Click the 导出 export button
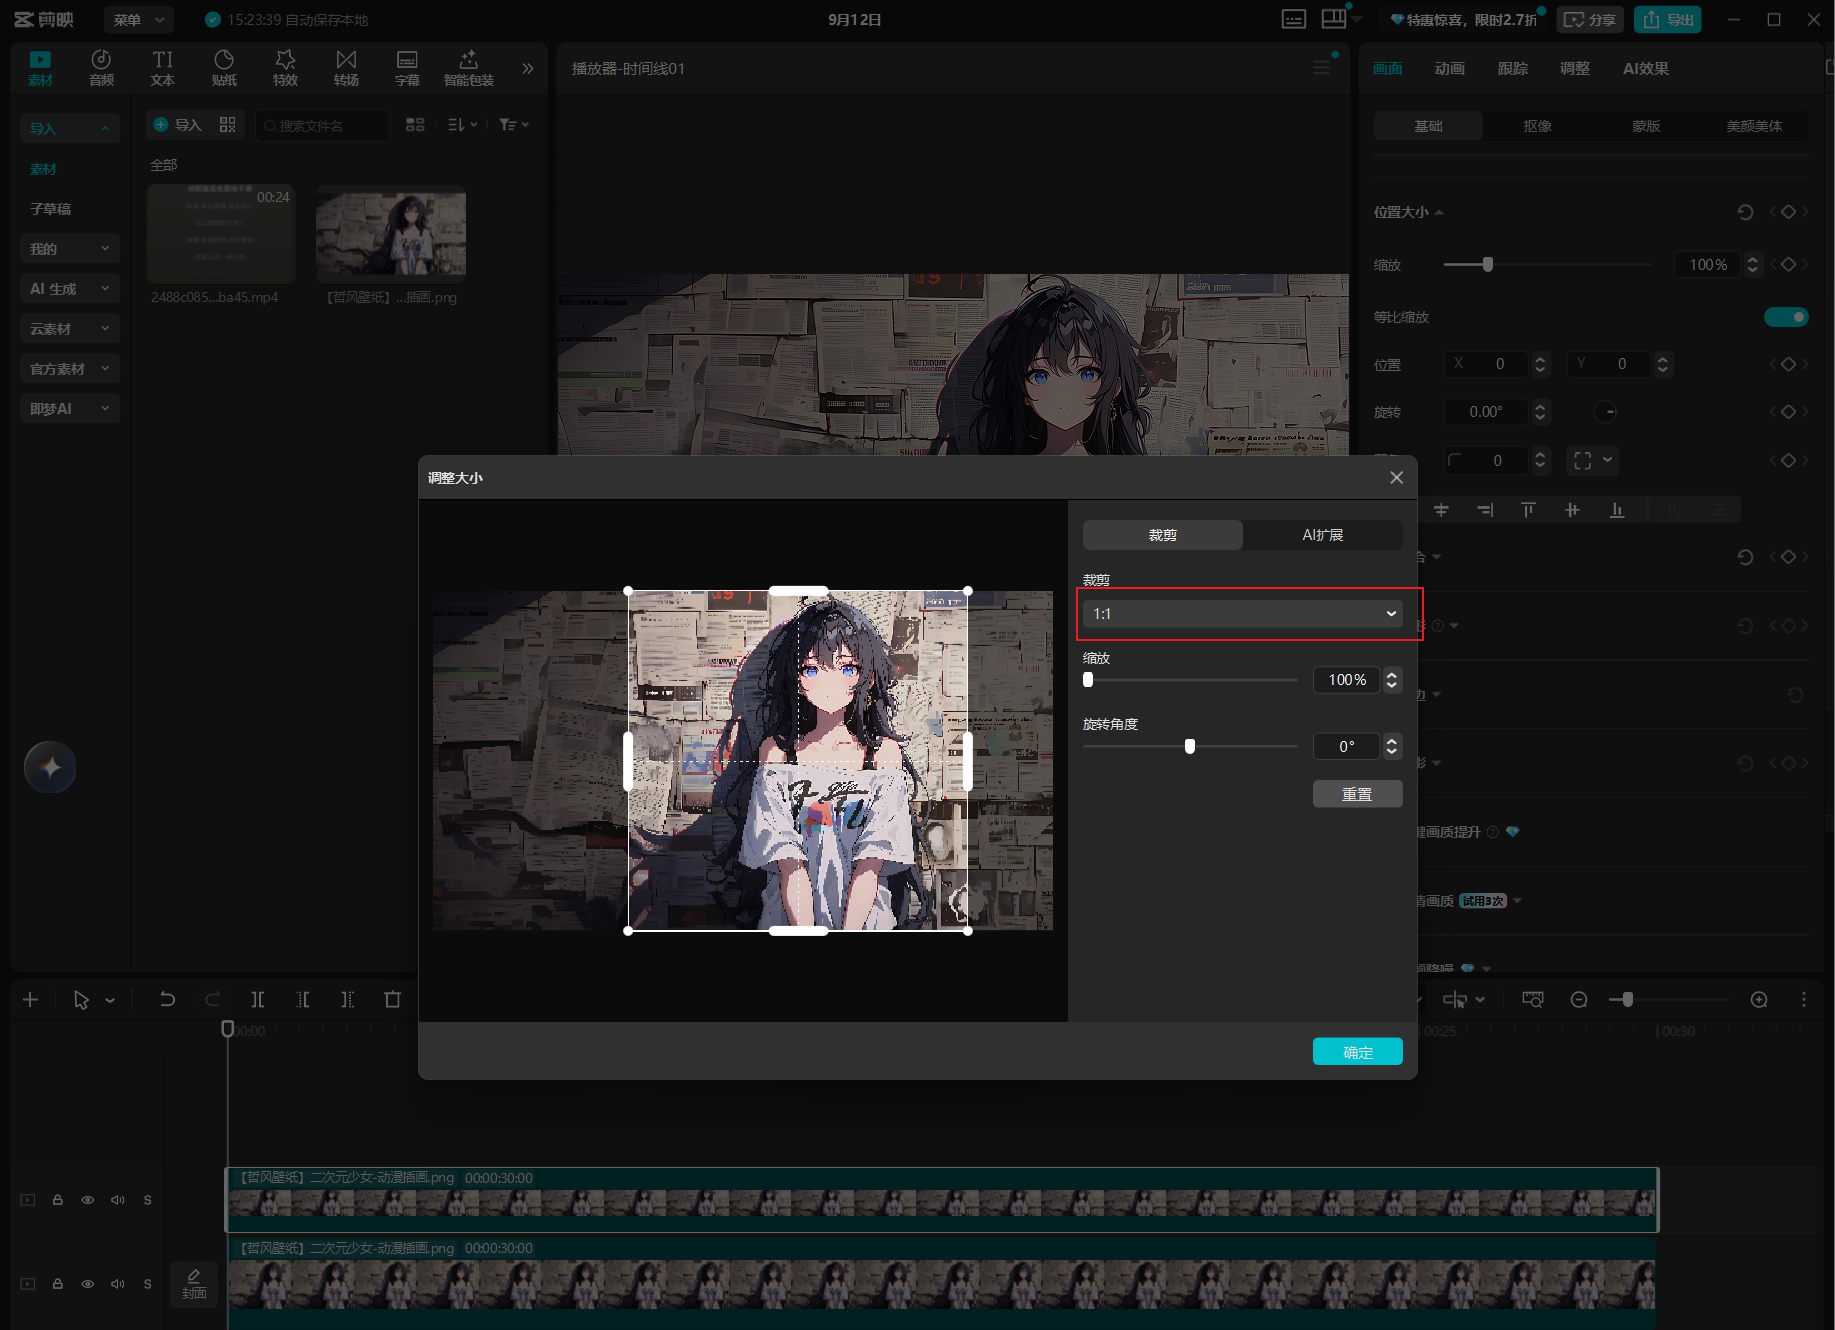The image size is (1835, 1330). (1668, 20)
